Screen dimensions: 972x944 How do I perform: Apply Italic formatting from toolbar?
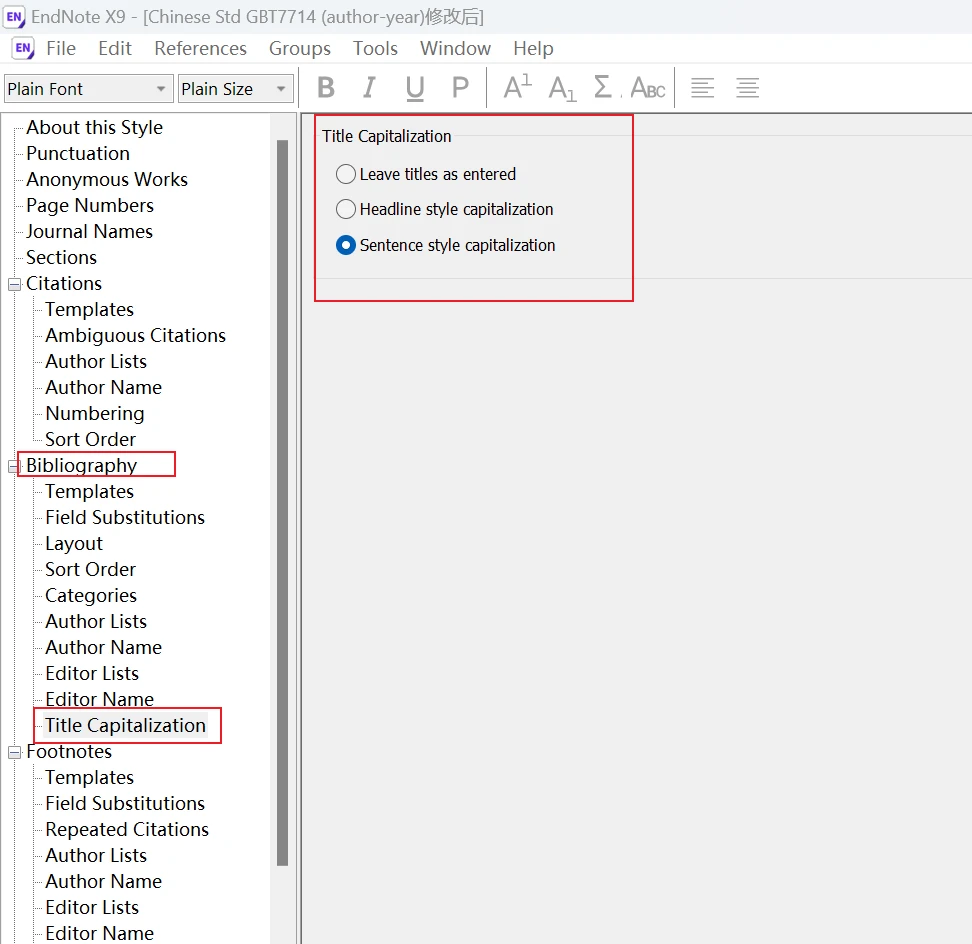coord(369,88)
